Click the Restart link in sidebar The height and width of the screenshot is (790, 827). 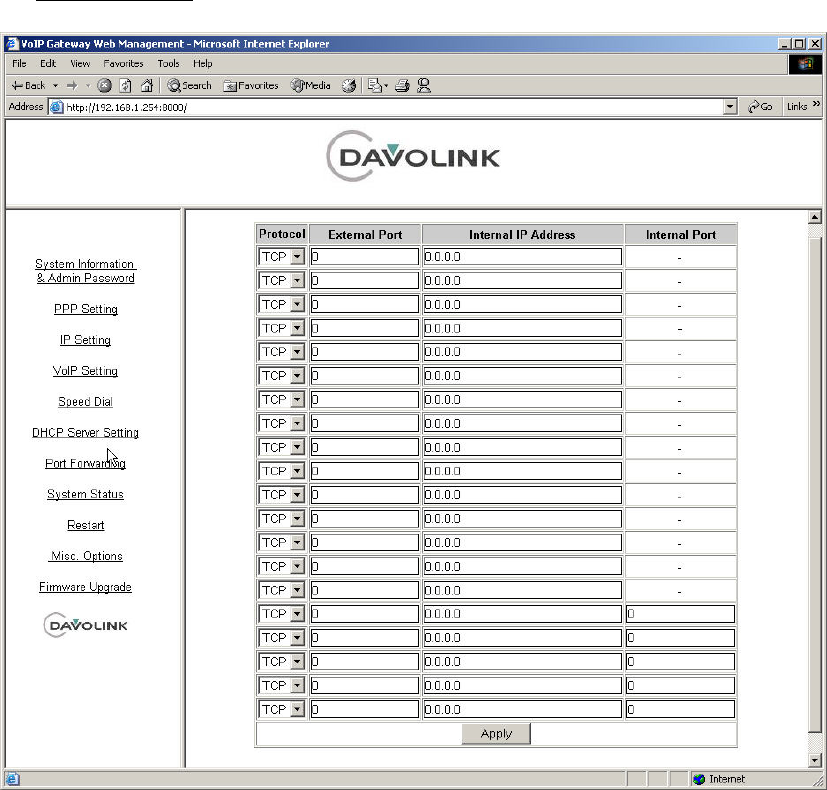85,525
